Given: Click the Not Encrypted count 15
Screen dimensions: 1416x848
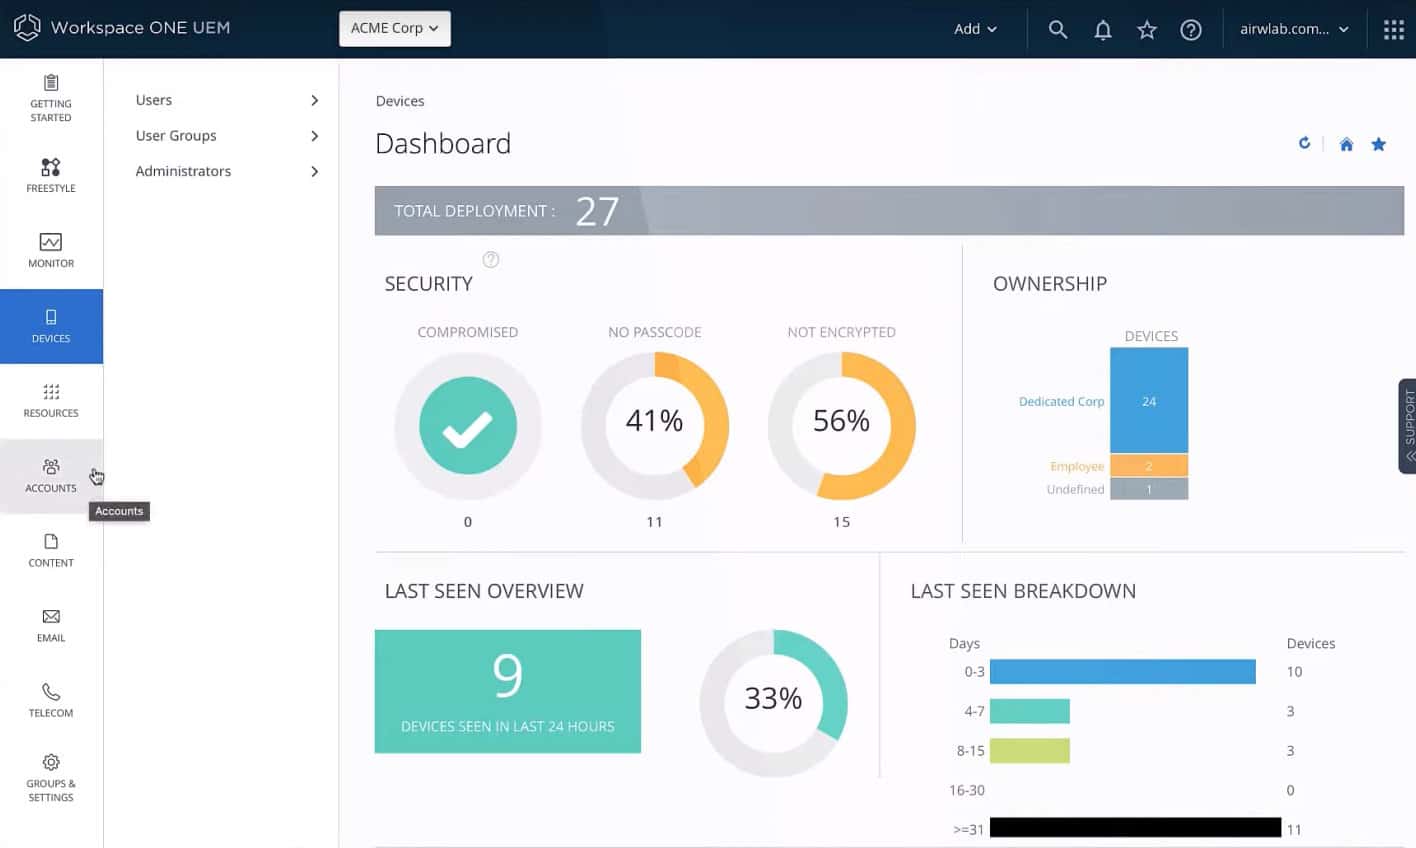Looking at the screenshot, I should click(842, 522).
